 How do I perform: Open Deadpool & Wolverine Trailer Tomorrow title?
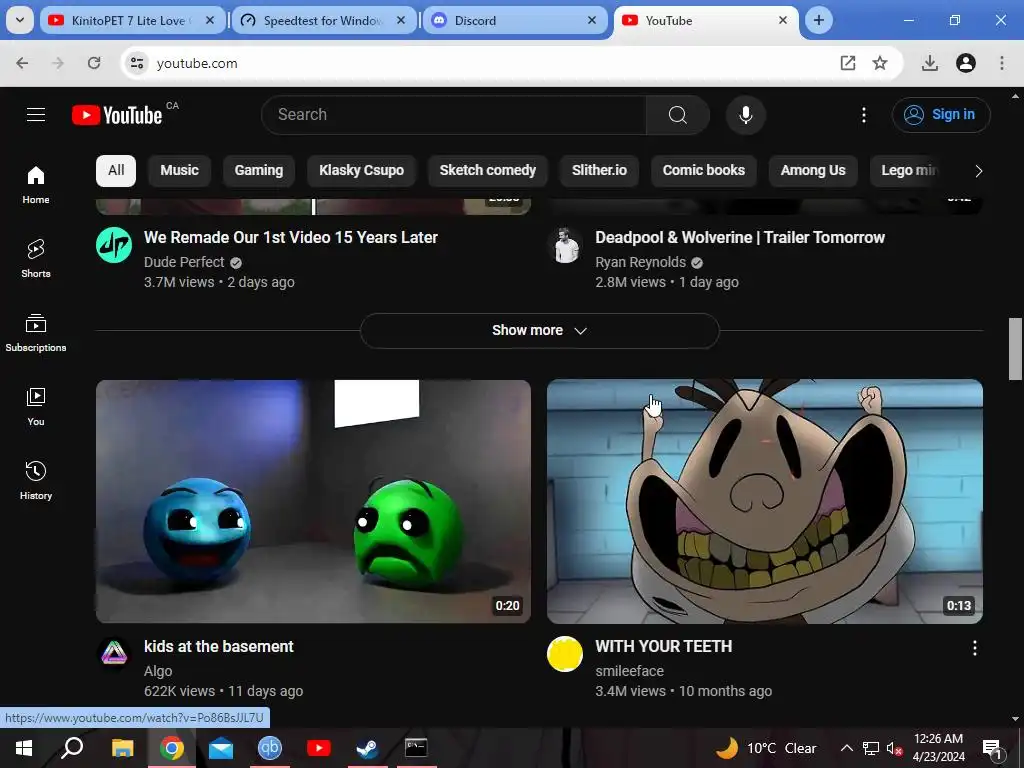point(740,237)
